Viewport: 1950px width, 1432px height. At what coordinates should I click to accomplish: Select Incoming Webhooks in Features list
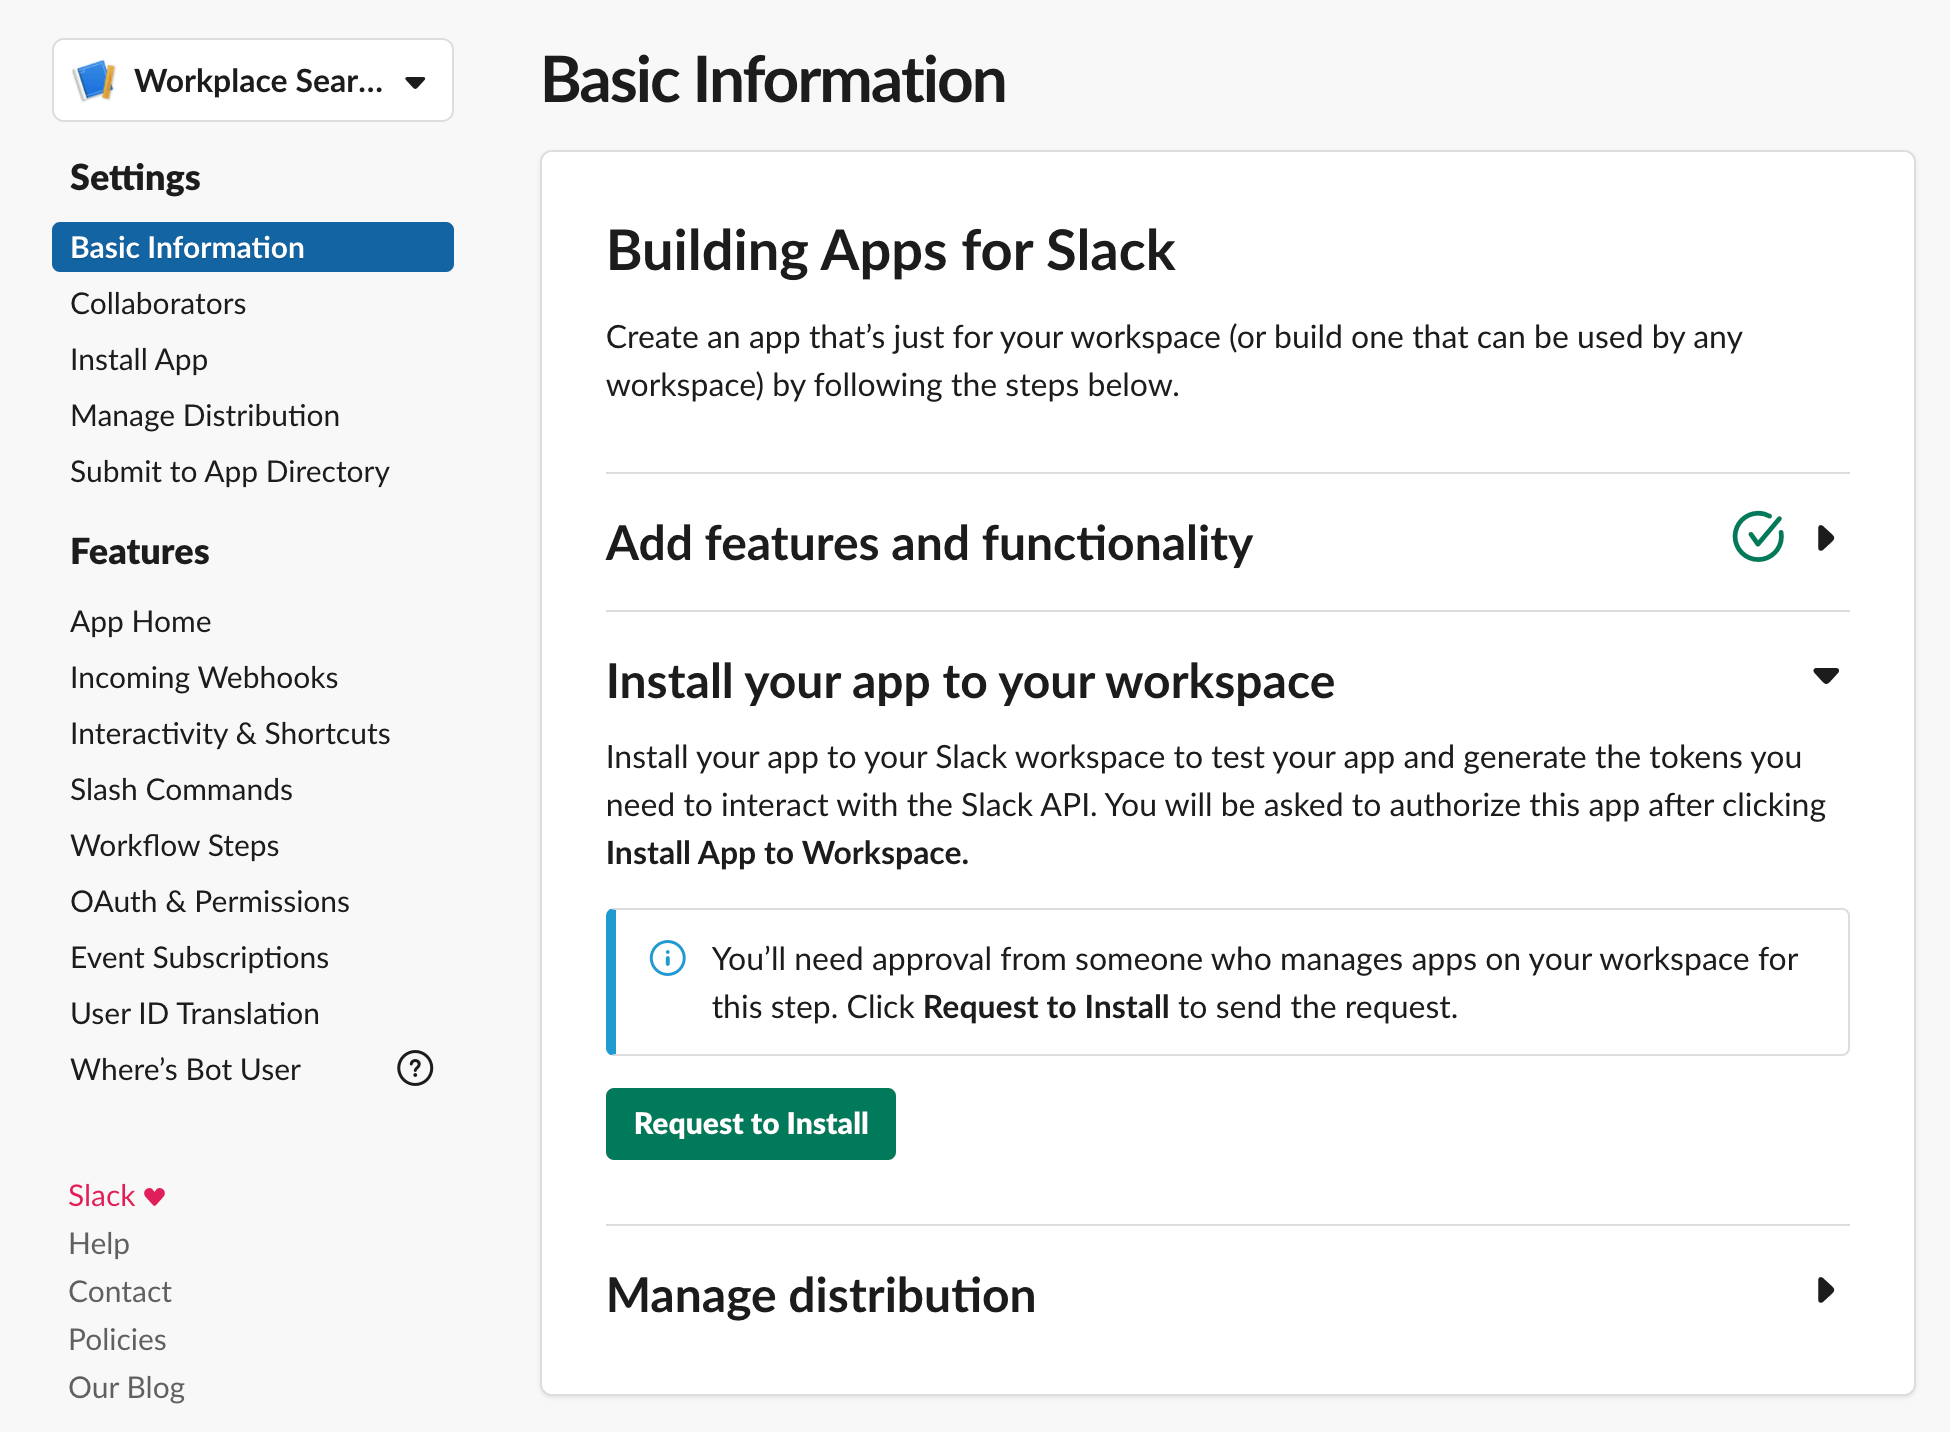point(204,678)
